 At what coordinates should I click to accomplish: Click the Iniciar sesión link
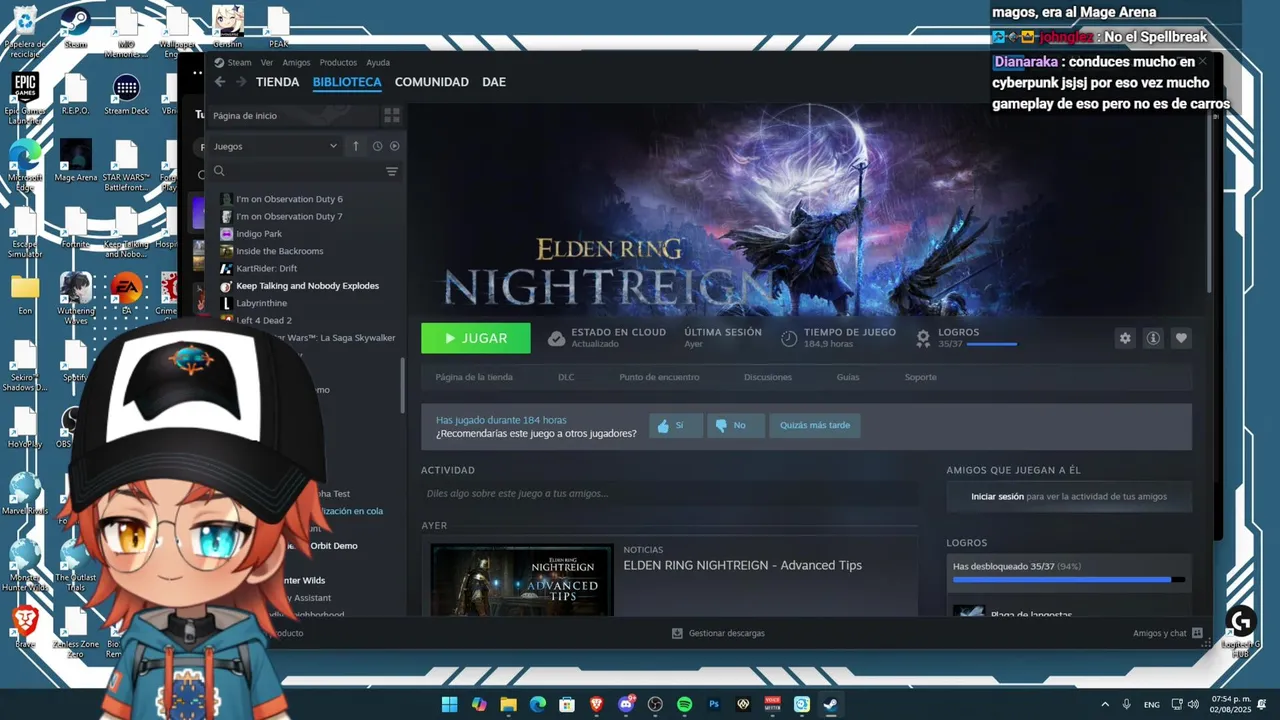pyautogui.click(x=997, y=496)
